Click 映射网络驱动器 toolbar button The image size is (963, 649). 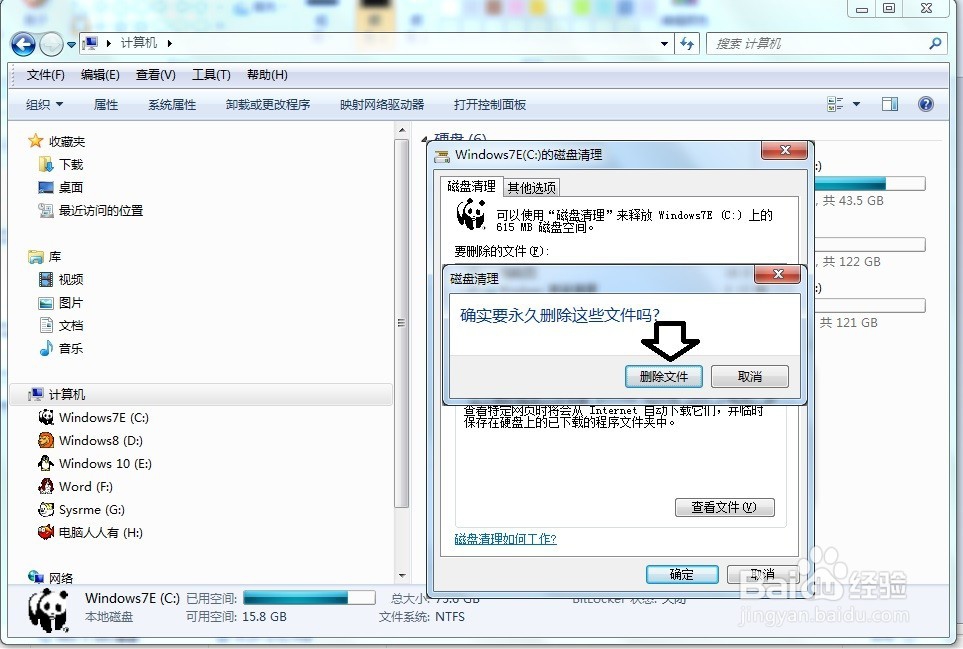tap(382, 105)
